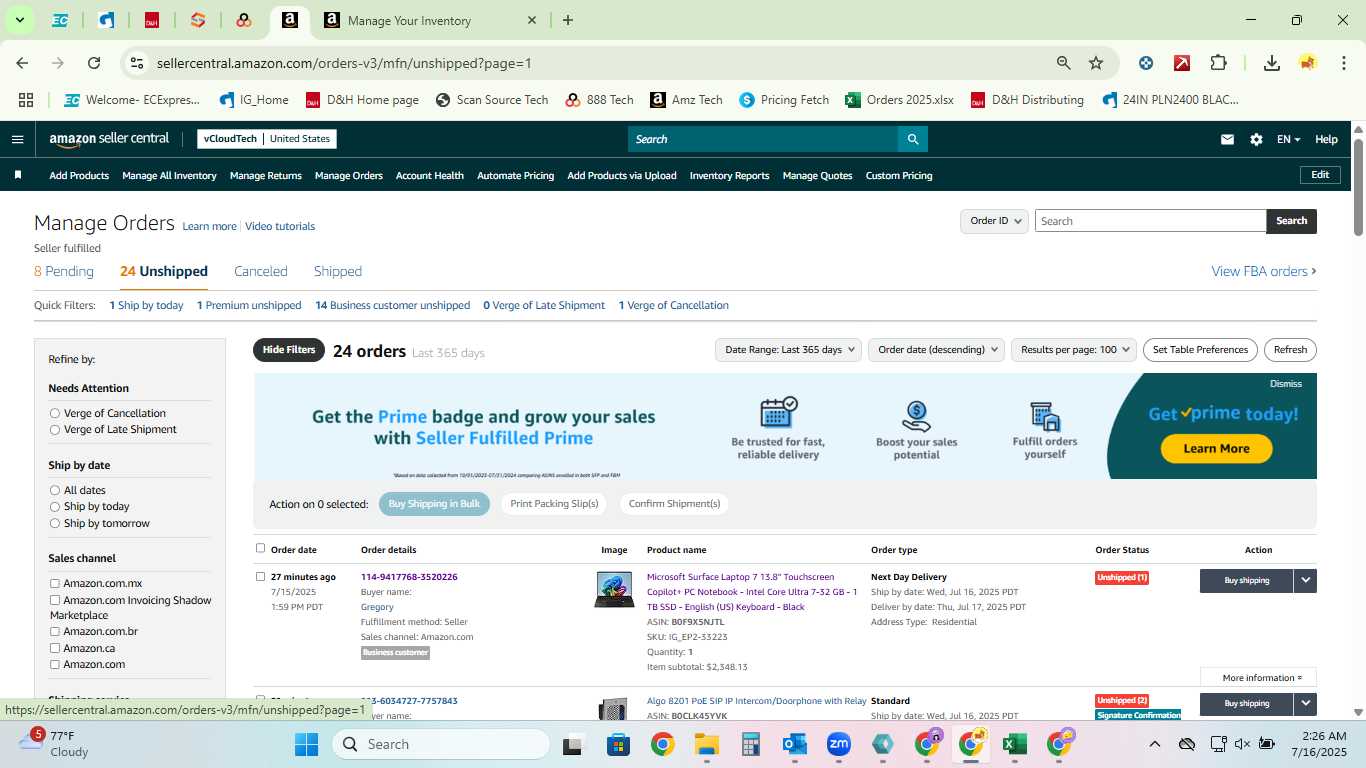Open View FBA orders link
The height and width of the screenshot is (768, 1366).
click(1264, 271)
